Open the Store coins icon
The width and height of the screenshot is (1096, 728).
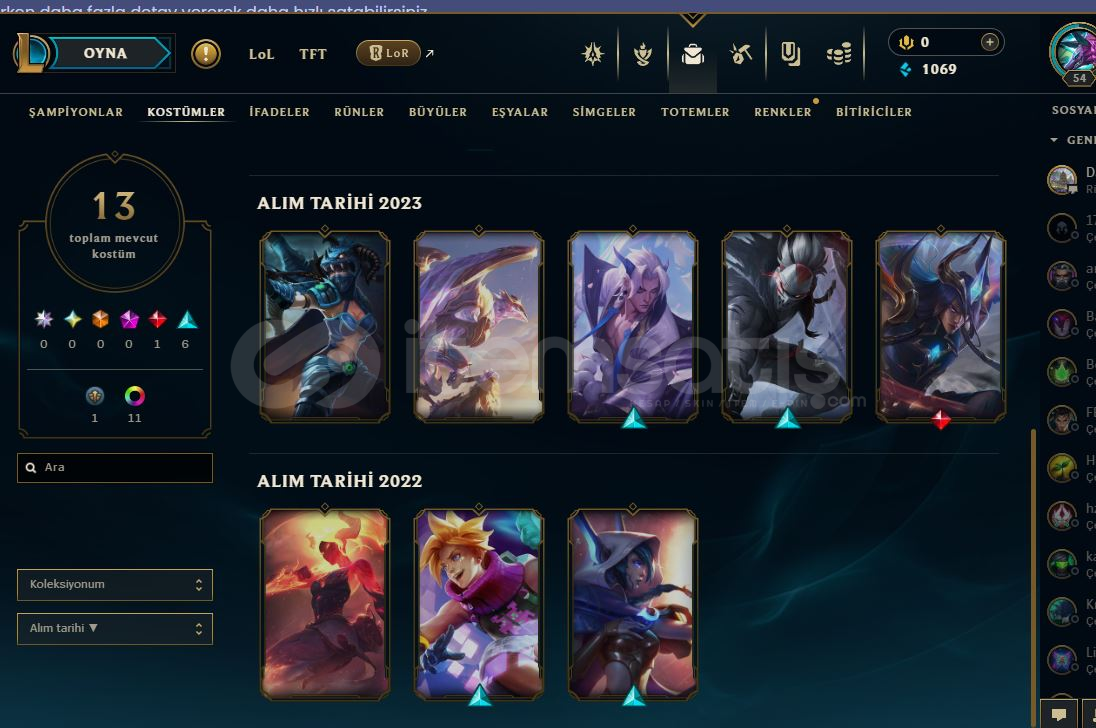pos(839,54)
